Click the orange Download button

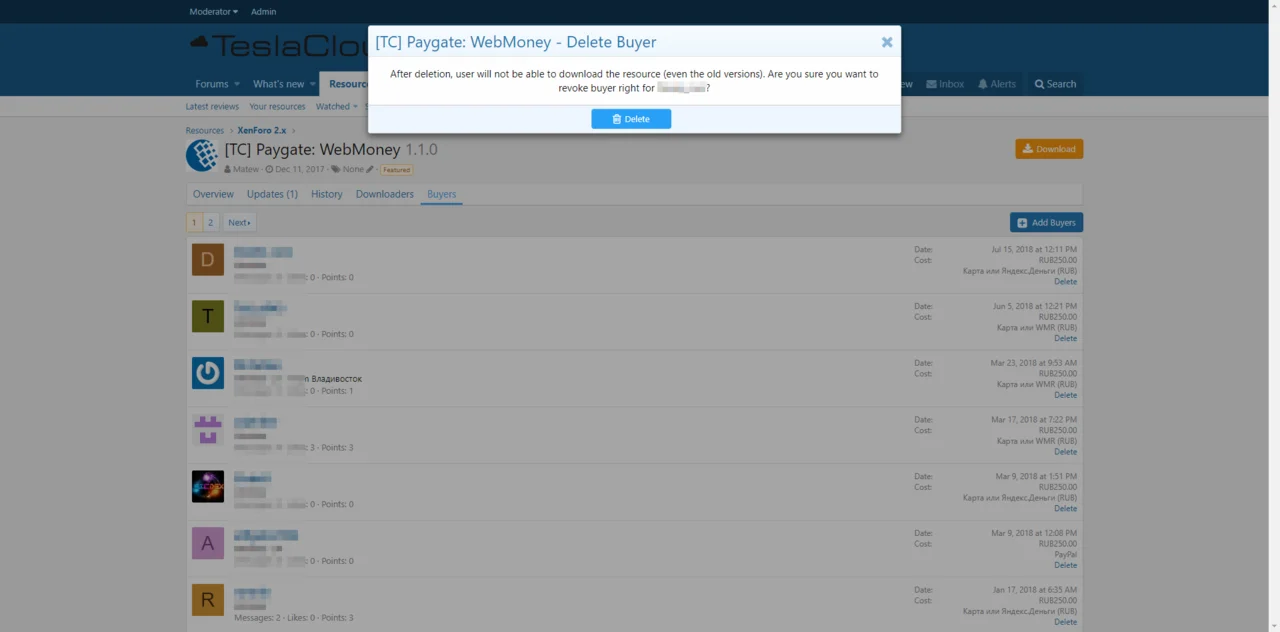point(1049,149)
